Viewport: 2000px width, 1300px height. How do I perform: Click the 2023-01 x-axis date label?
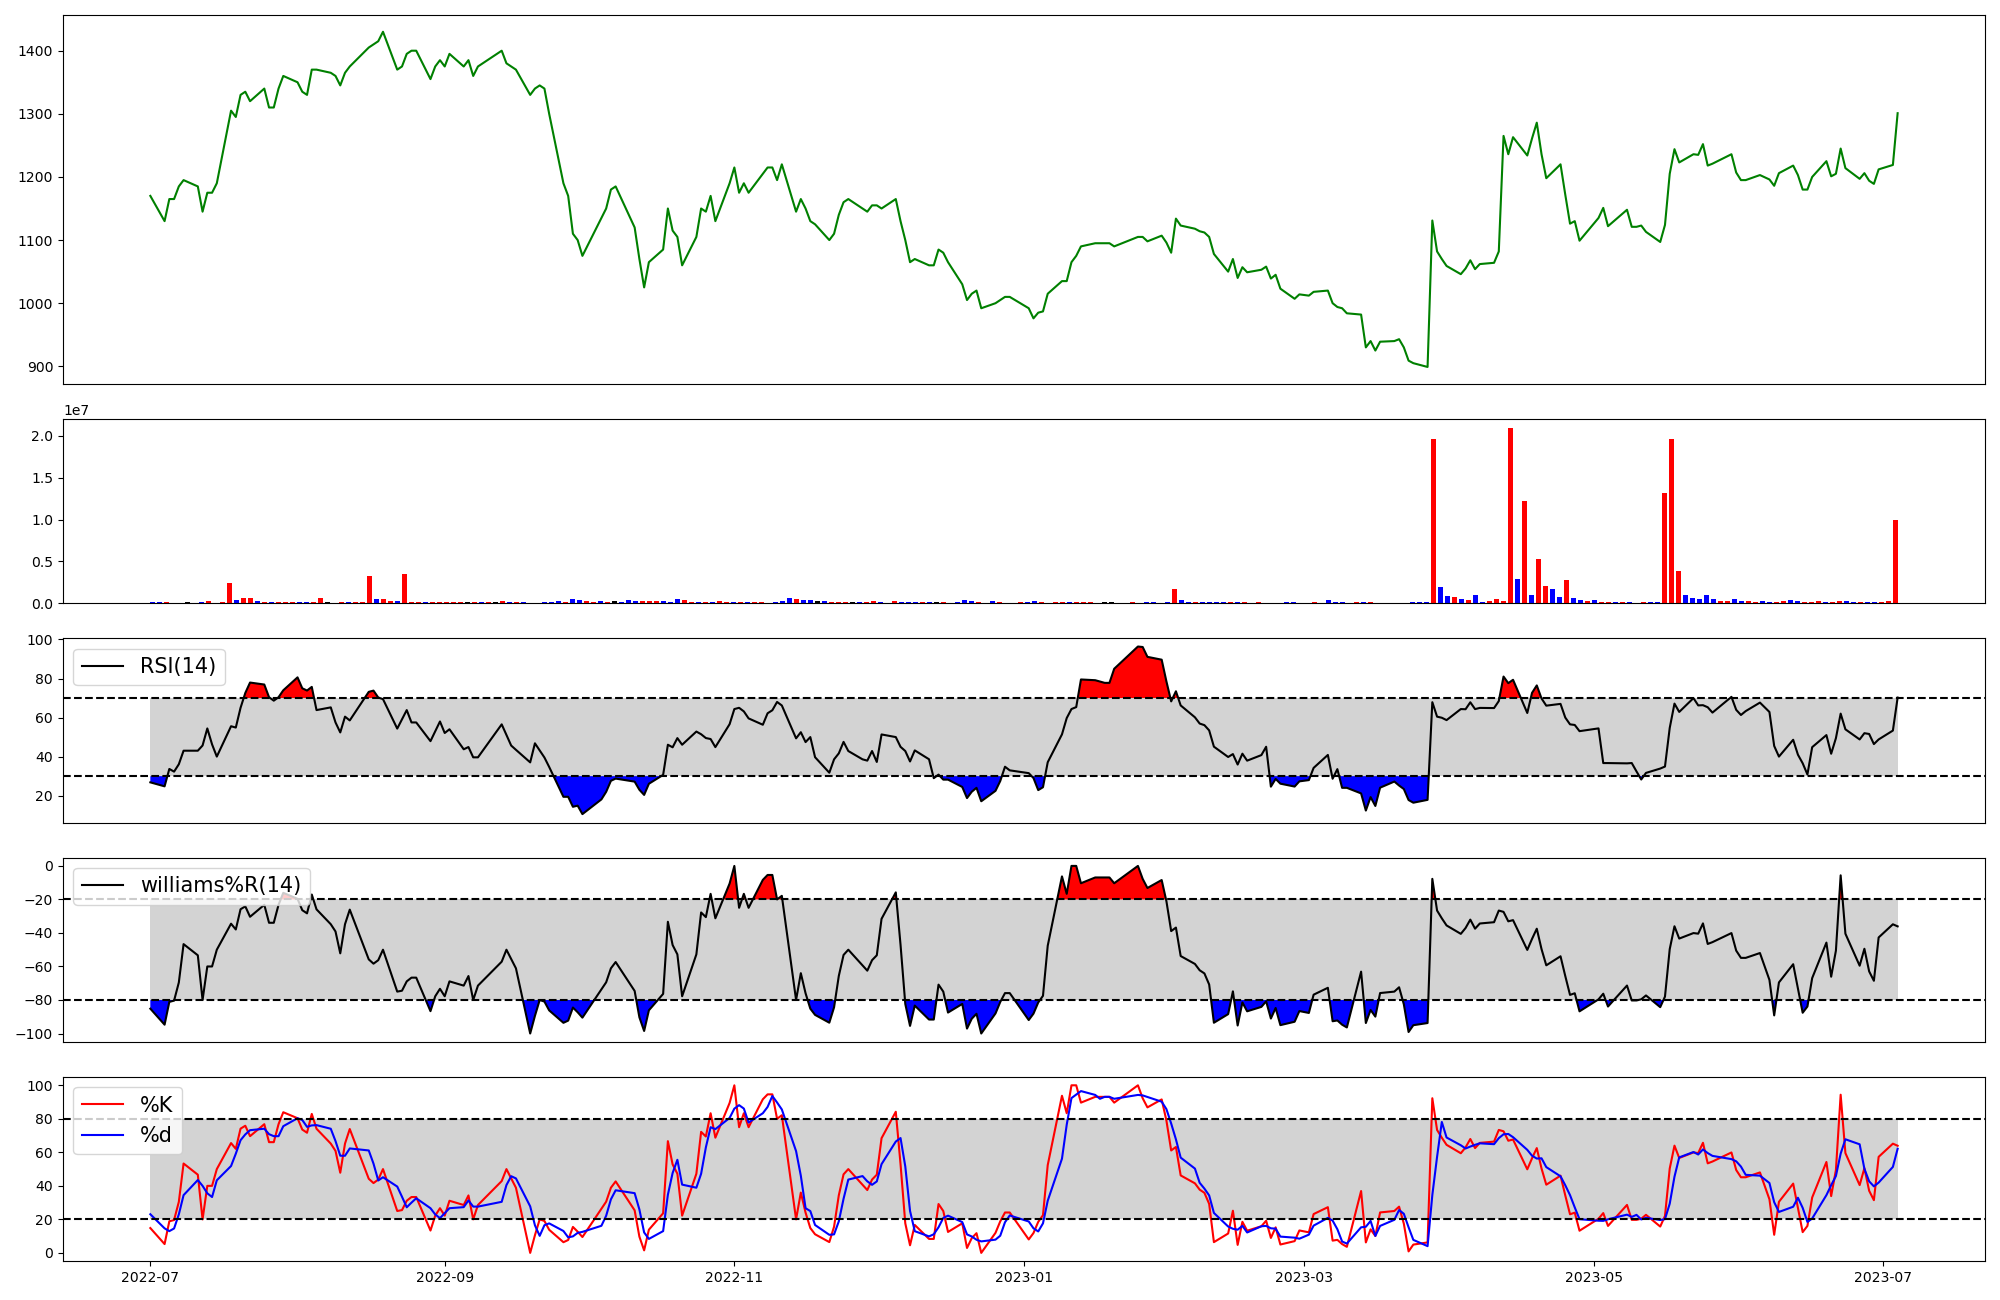coord(1024,1277)
